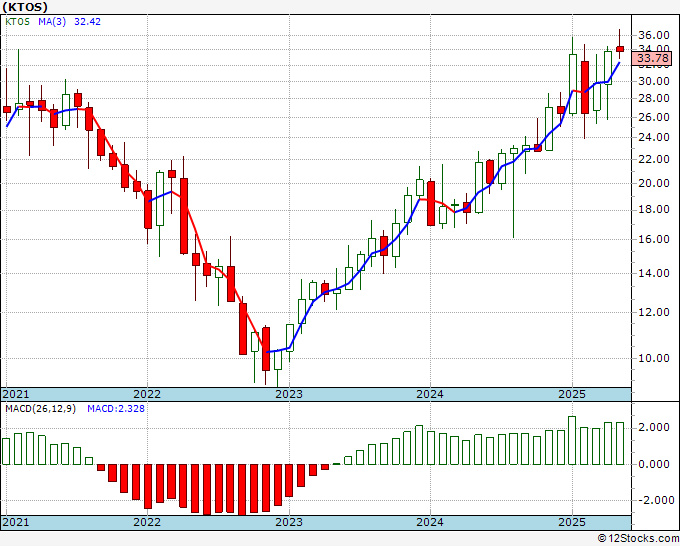Image resolution: width=680 pixels, height=546 pixels.
Task: Click 2022 on the price chart axis
Action: pos(147,394)
